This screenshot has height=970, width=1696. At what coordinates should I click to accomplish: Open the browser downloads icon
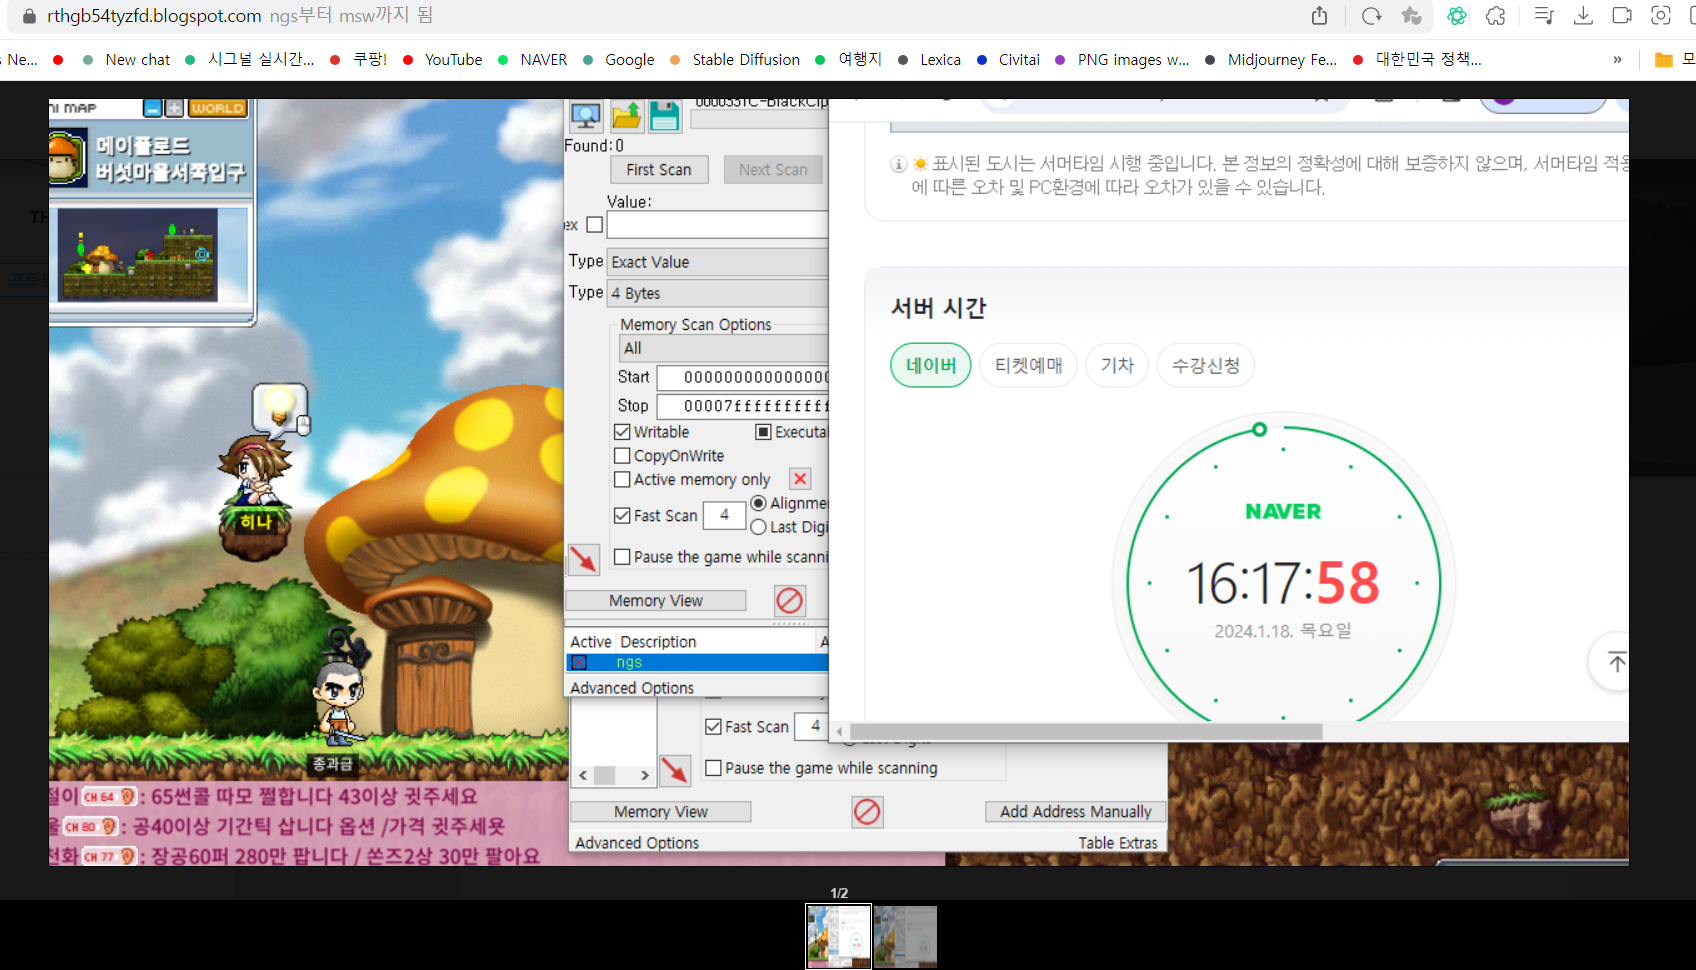coord(1583,16)
